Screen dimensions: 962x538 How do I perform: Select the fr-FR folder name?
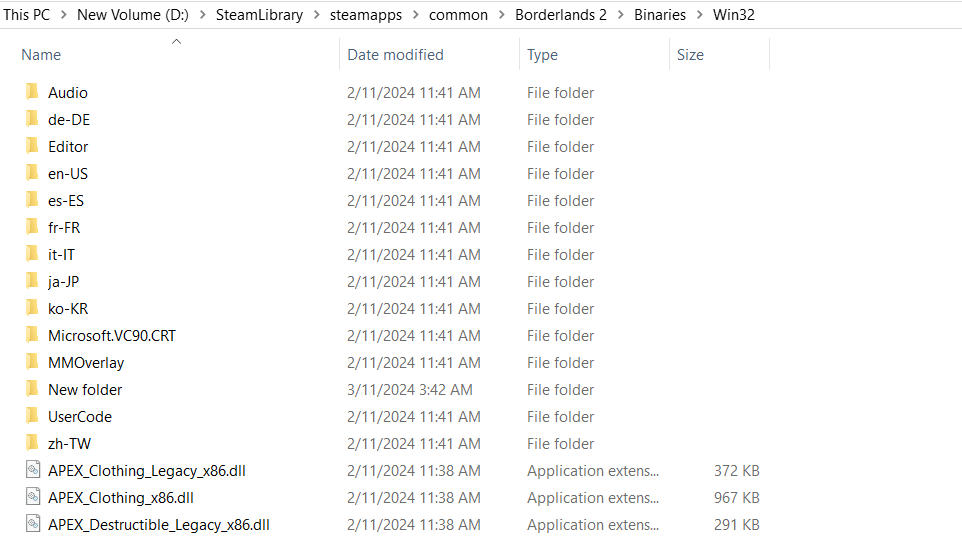(64, 228)
